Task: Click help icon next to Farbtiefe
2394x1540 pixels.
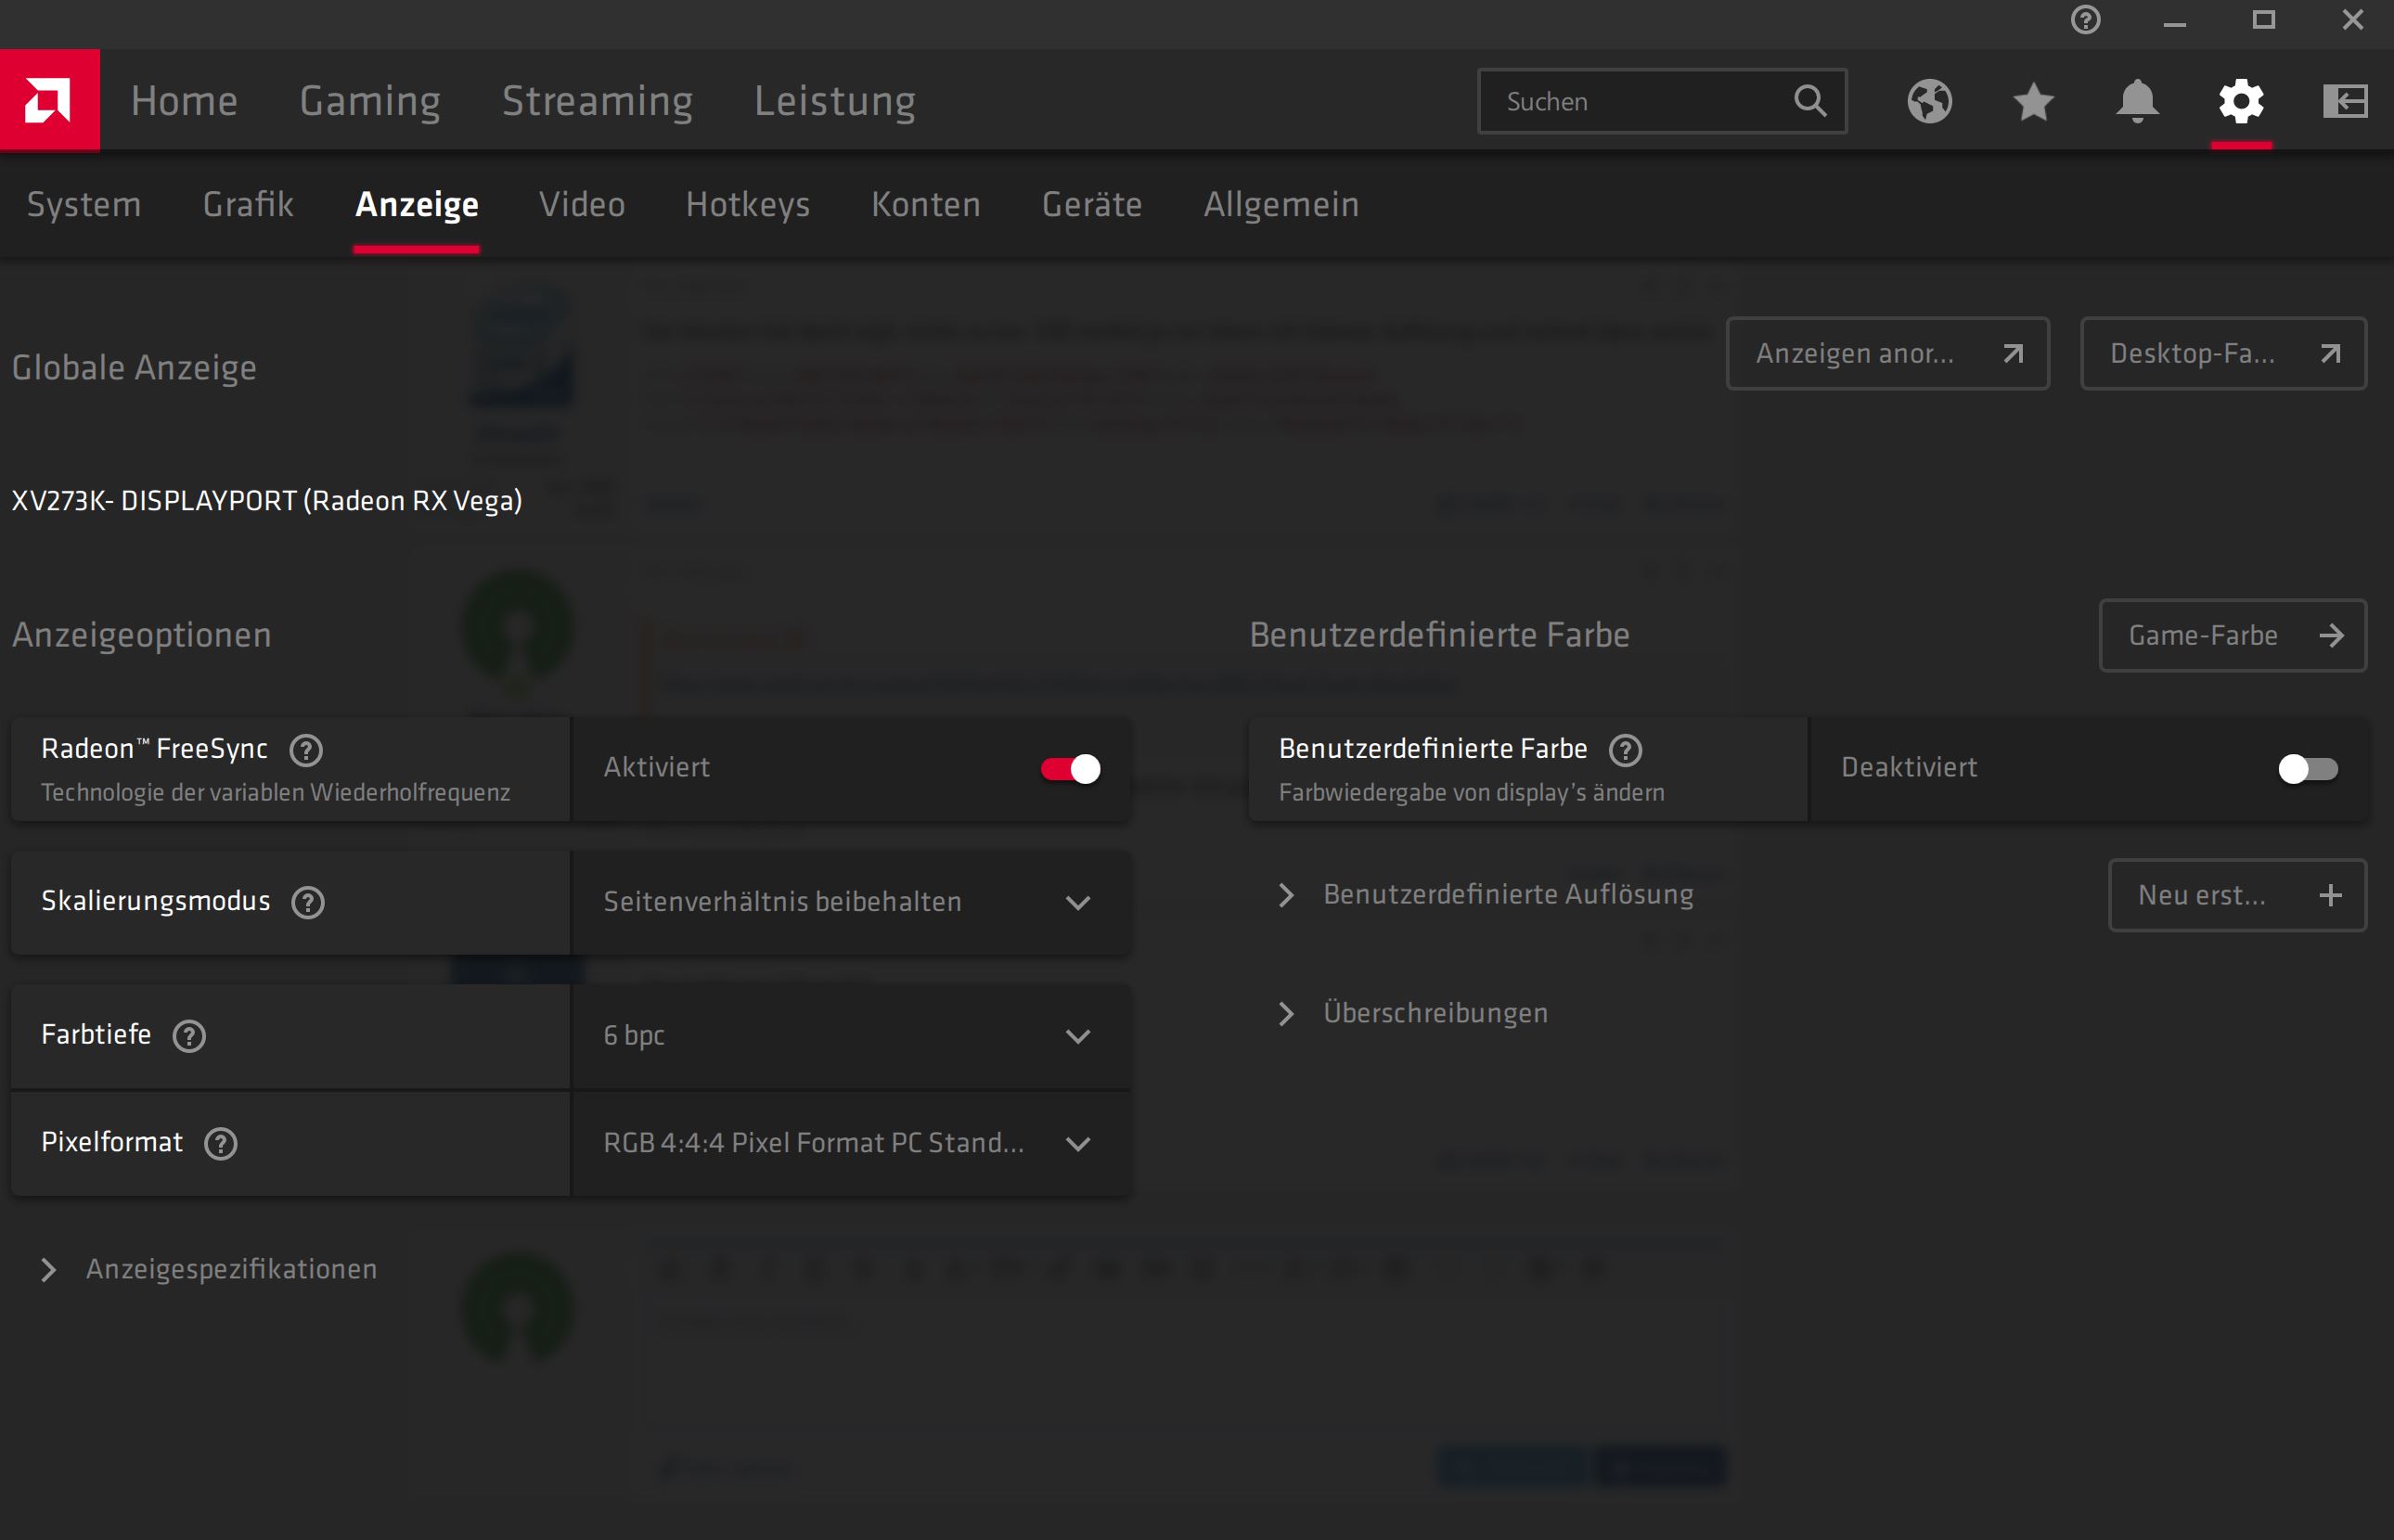Action: click(189, 1036)
